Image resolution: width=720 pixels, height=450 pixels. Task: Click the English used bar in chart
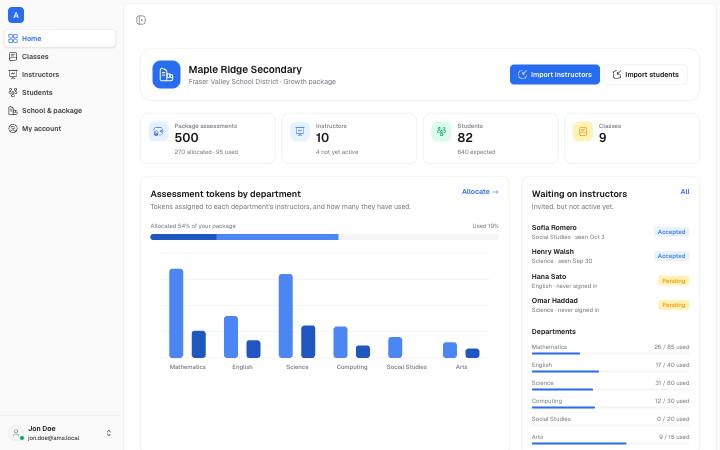[253, 349]
